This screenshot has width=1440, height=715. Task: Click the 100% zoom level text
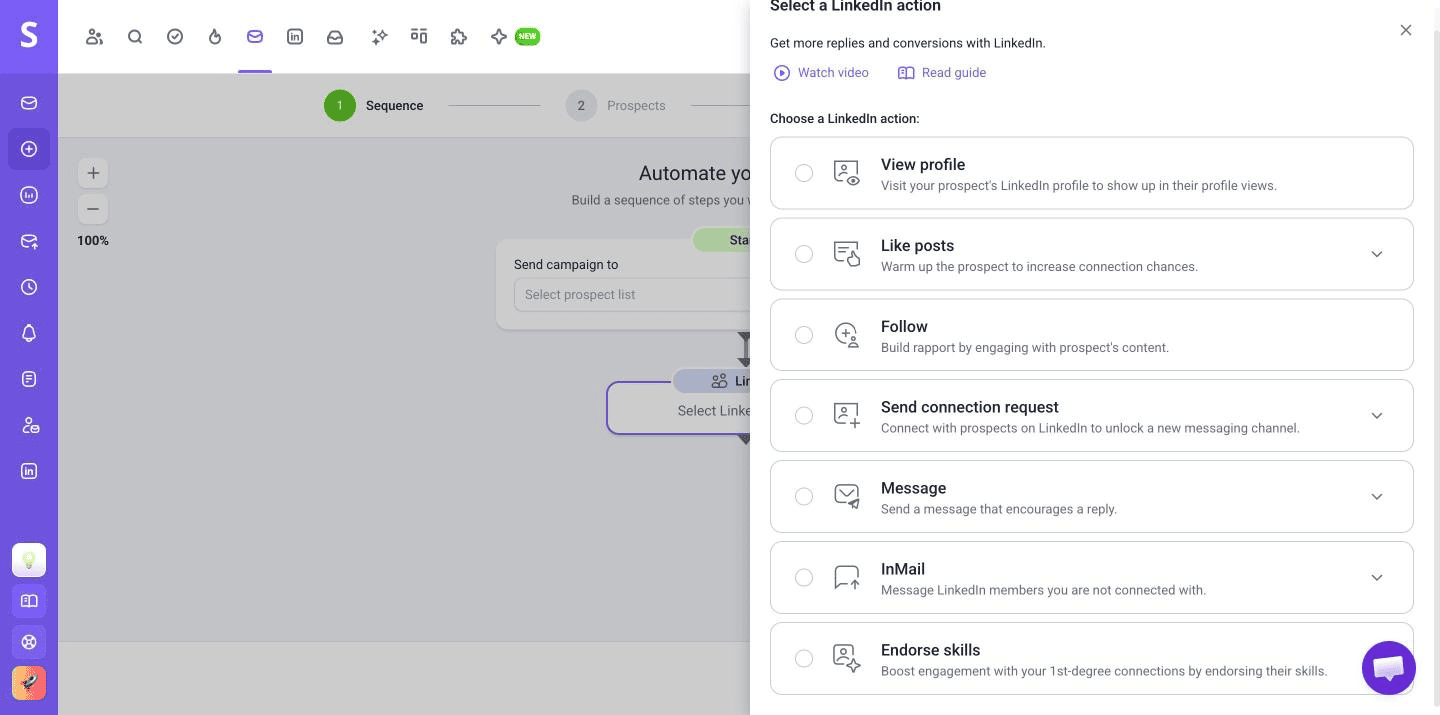coord(93,241)
